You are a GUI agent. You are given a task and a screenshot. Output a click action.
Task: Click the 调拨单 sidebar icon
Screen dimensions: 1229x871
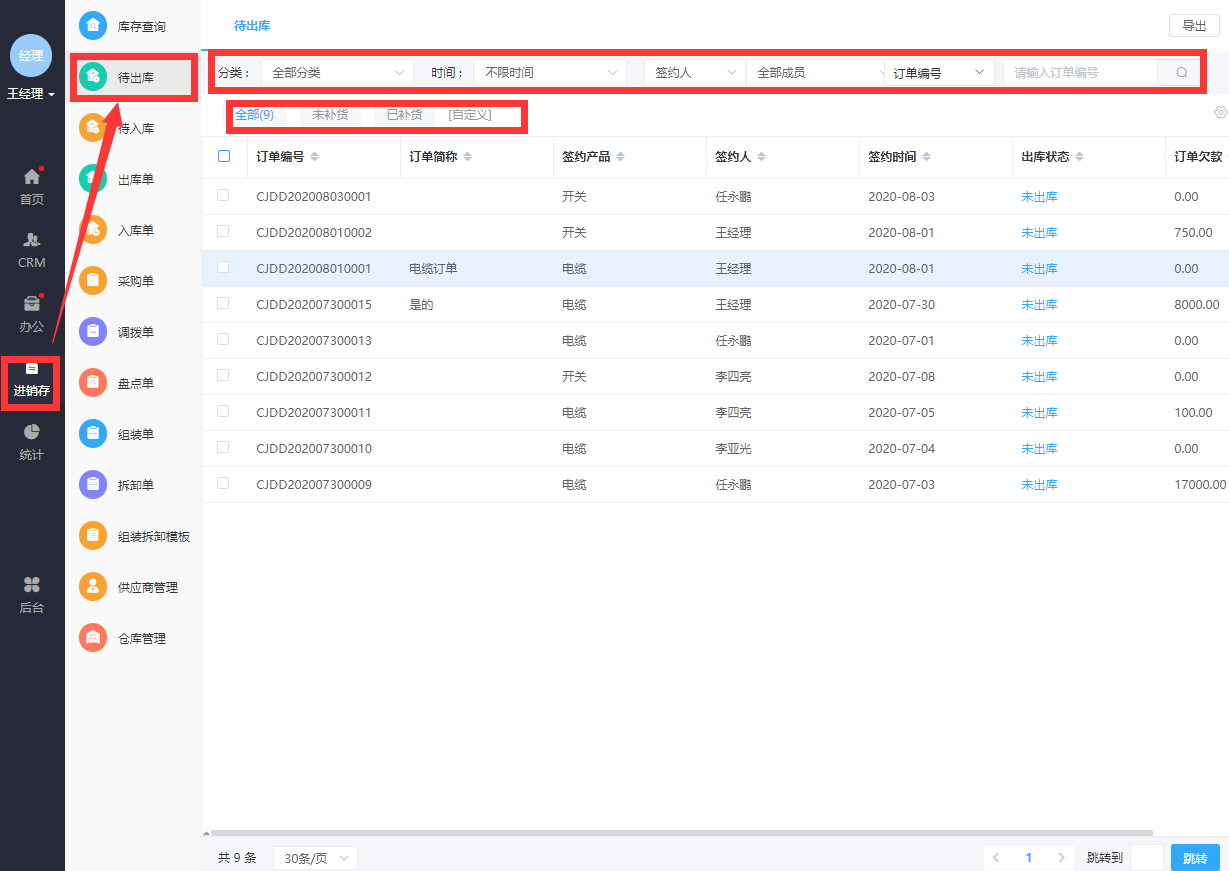coord(93,332)
